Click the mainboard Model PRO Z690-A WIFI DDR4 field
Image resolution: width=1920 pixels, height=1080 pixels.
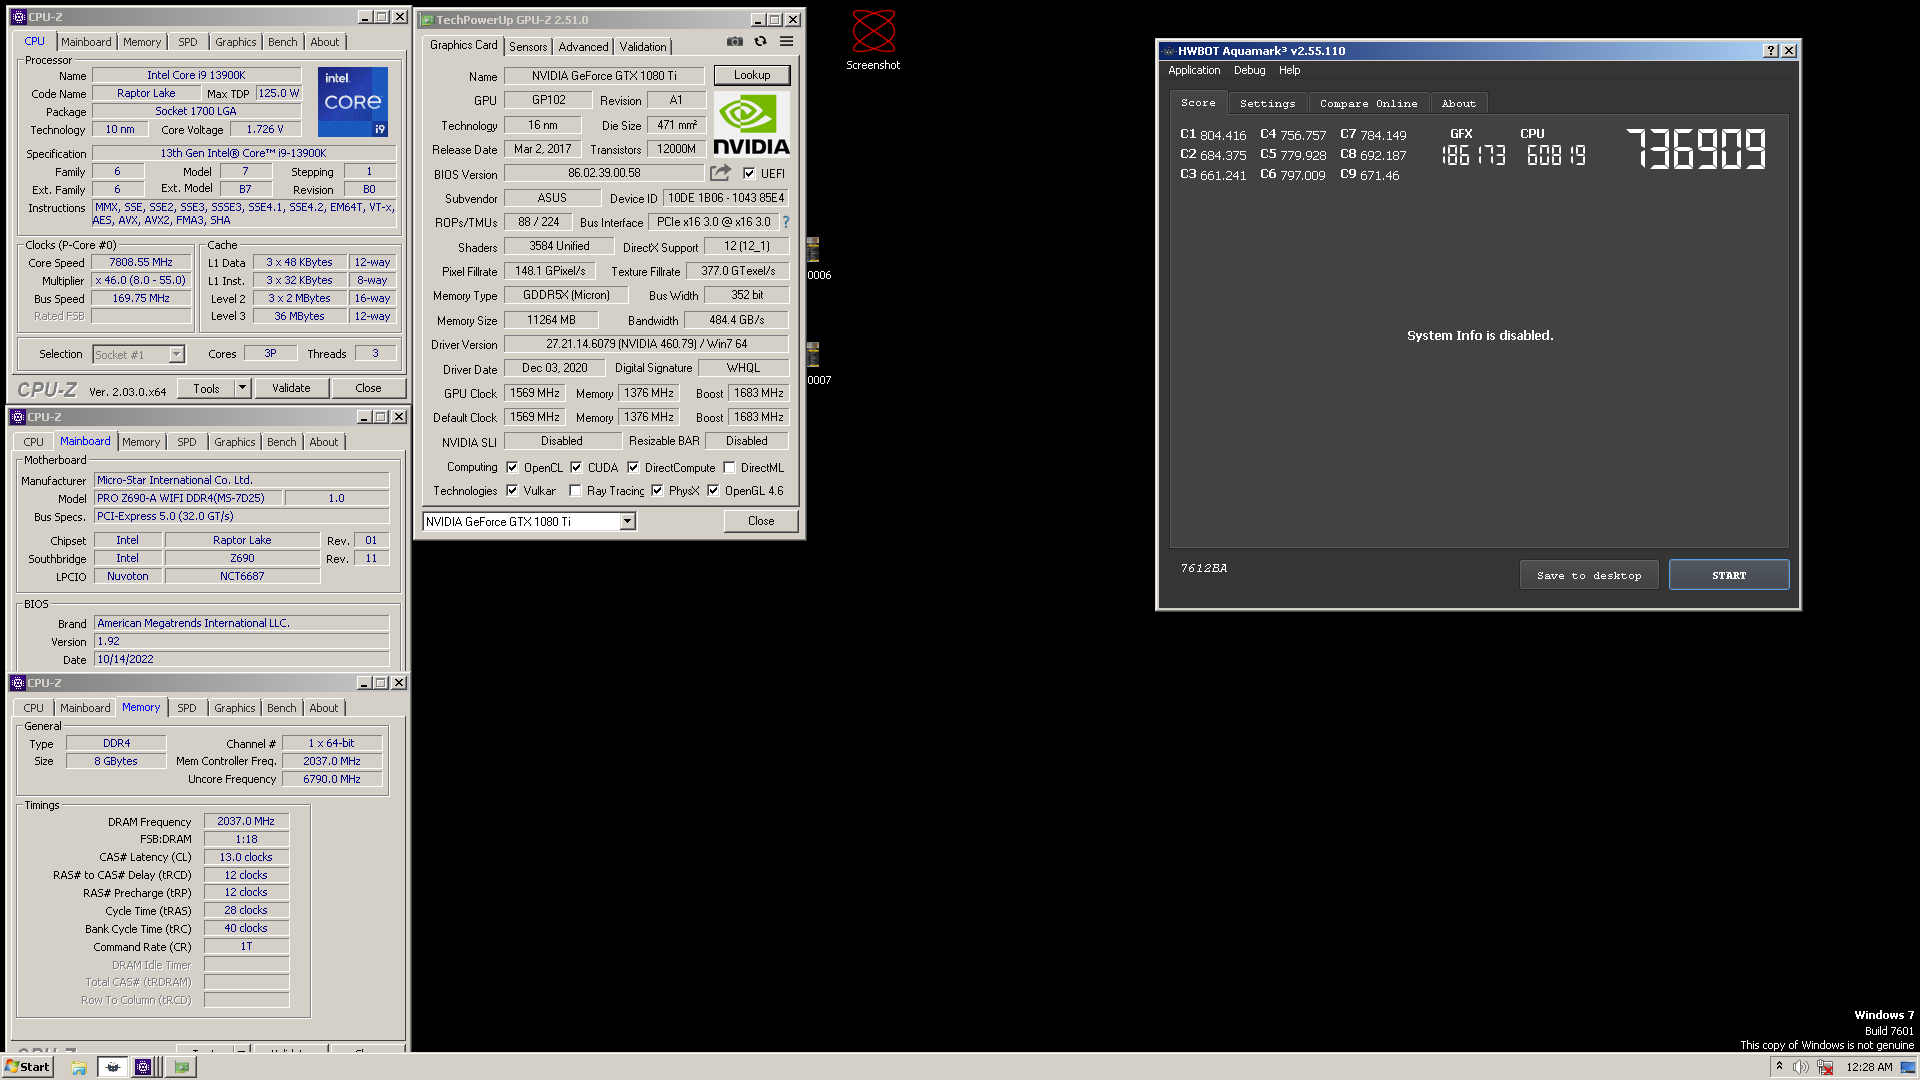187,498
